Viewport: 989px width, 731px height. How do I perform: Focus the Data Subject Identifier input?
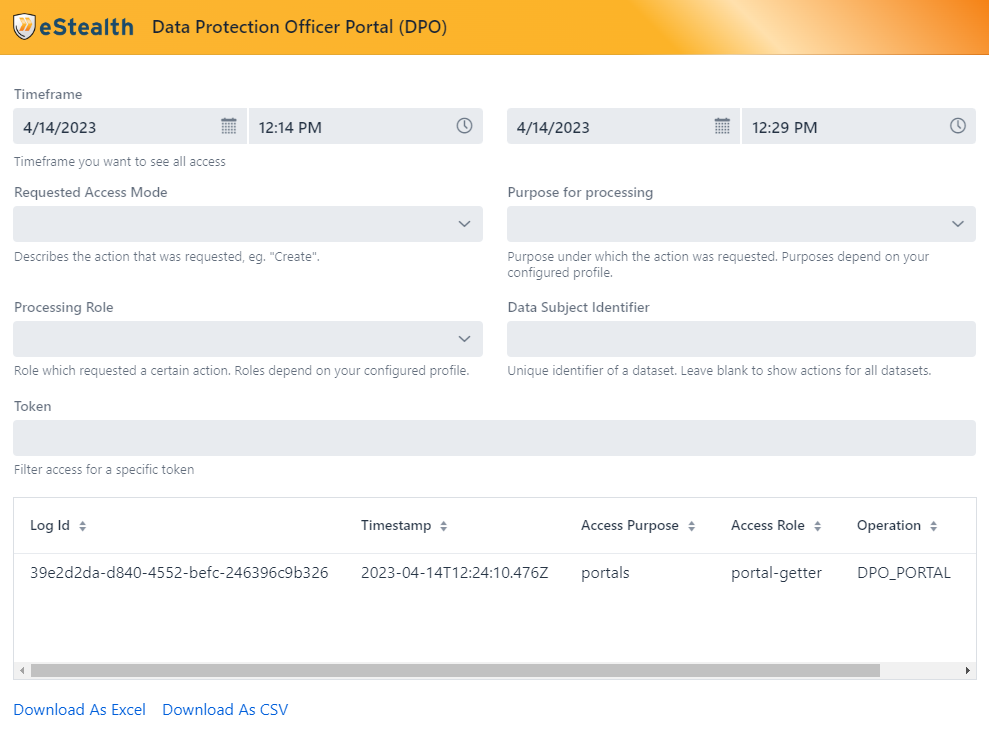click(741, 339)
